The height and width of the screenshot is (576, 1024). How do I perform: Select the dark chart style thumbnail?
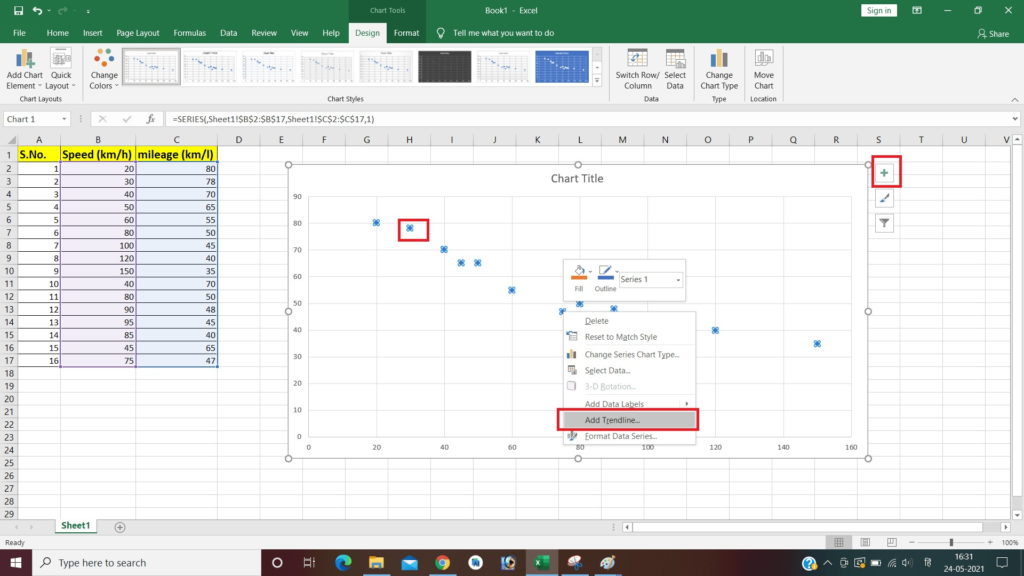[445, 67]
